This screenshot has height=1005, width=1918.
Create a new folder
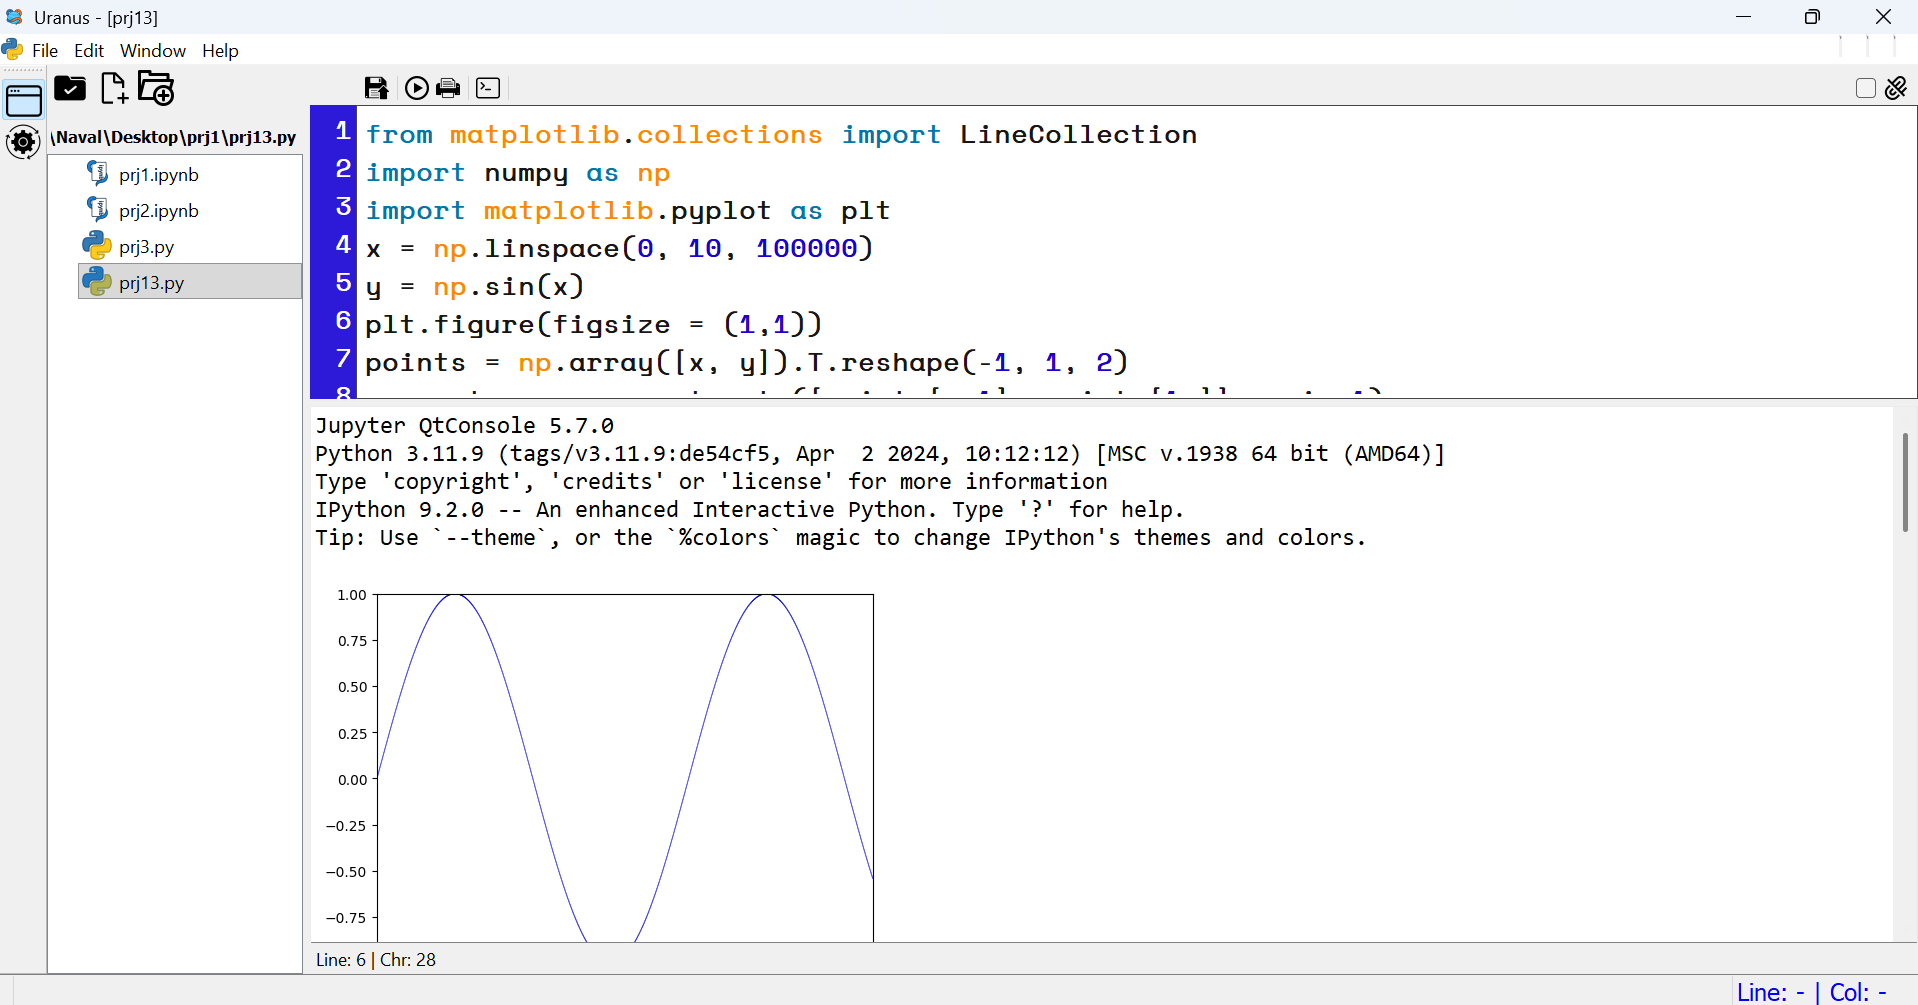[155, 88]
